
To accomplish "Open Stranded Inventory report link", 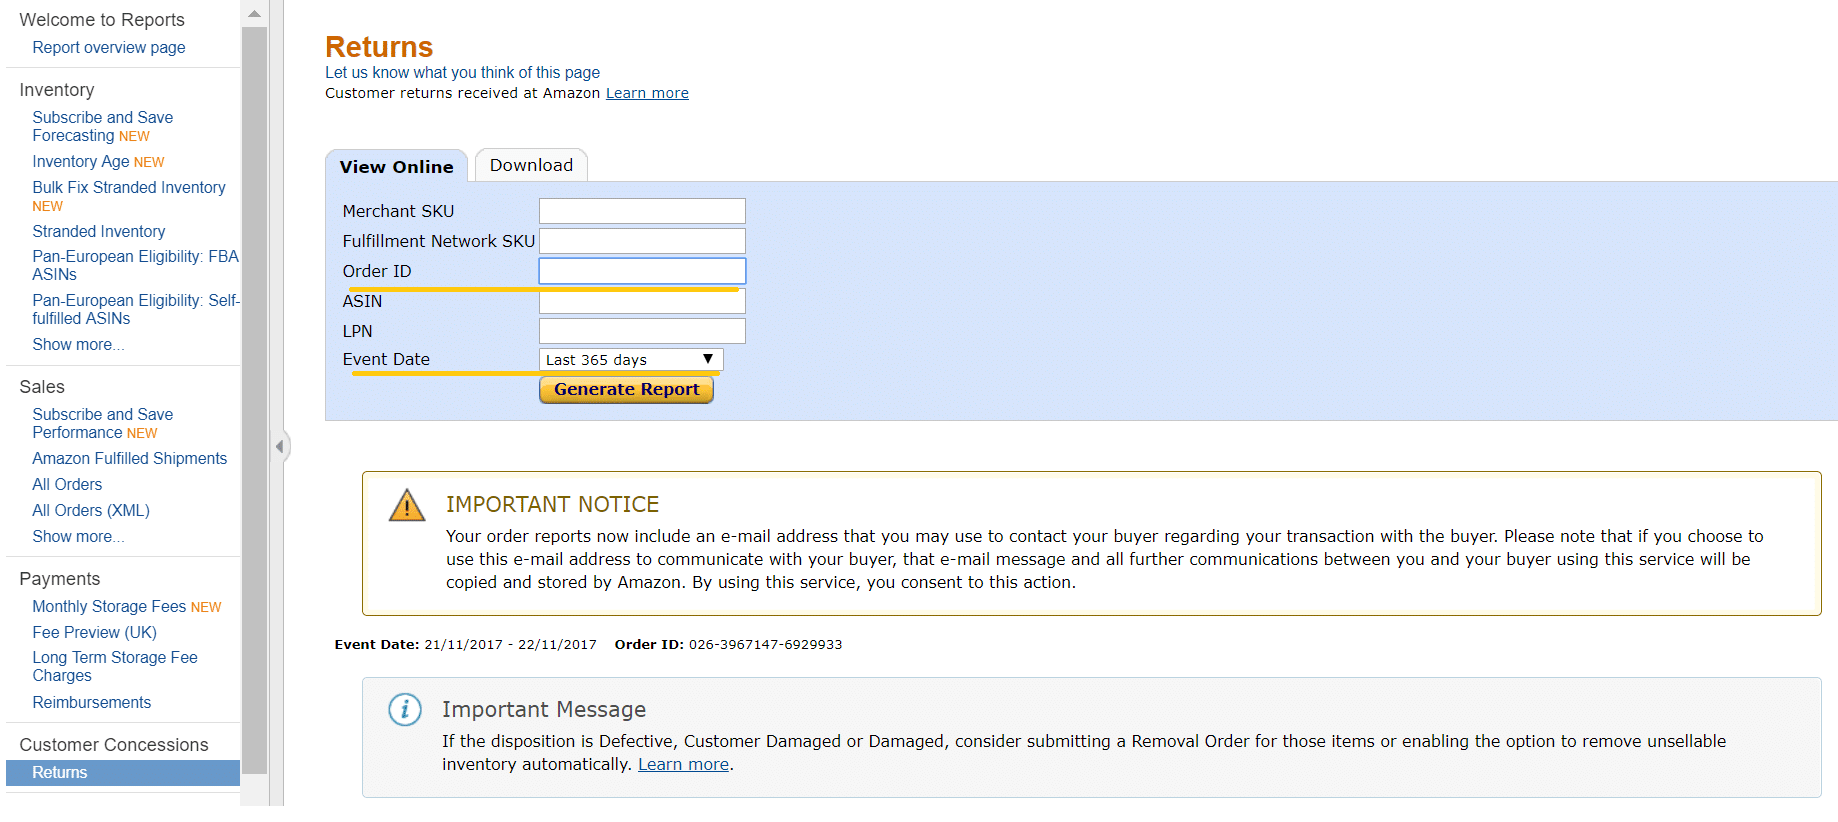I will click(98, 231).
